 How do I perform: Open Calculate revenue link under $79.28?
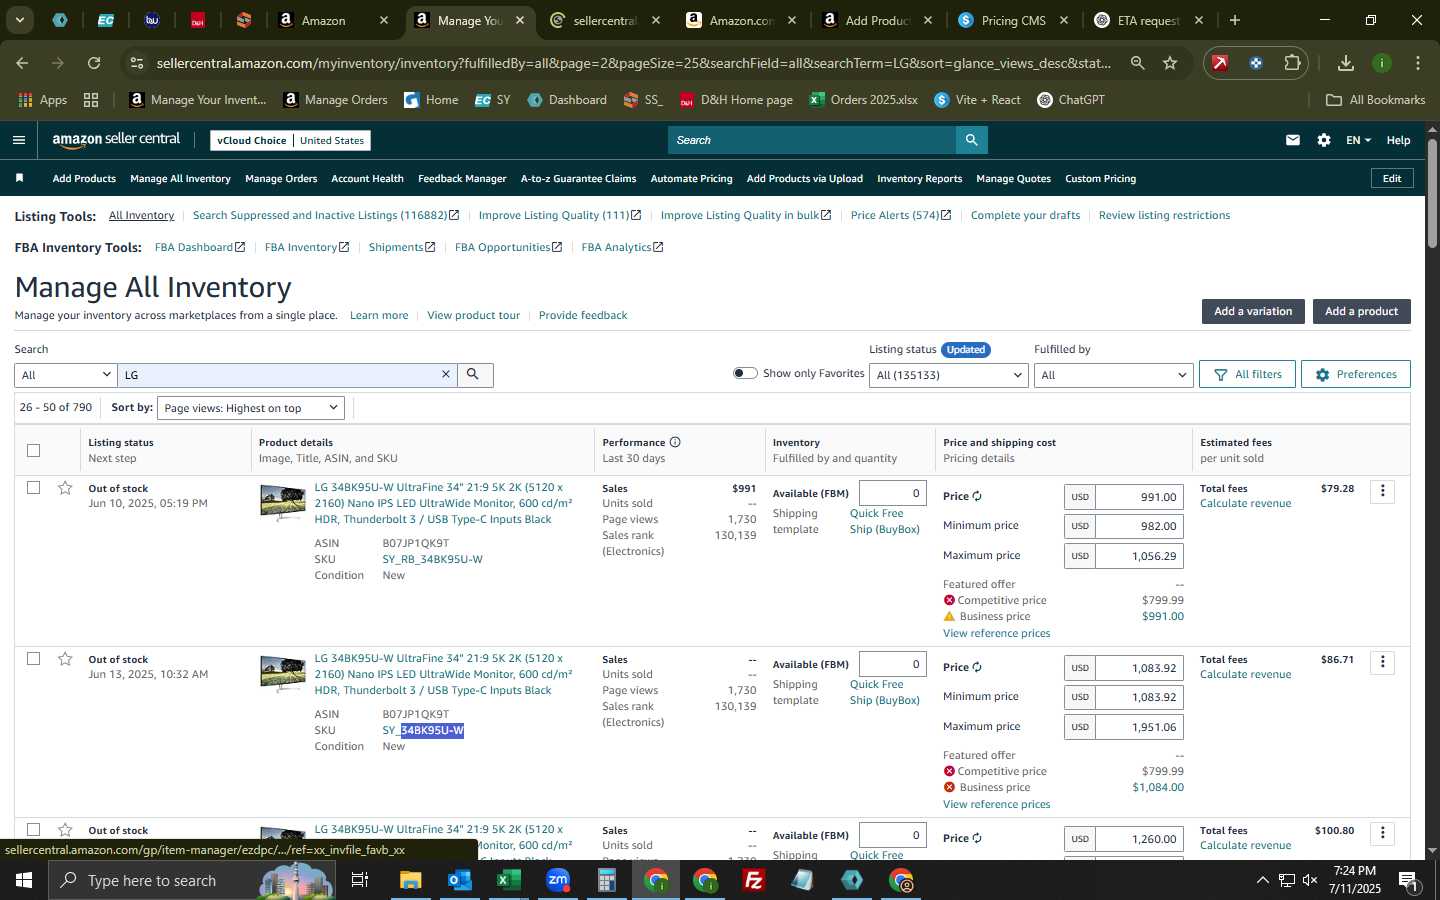(x=1245, y=504)
